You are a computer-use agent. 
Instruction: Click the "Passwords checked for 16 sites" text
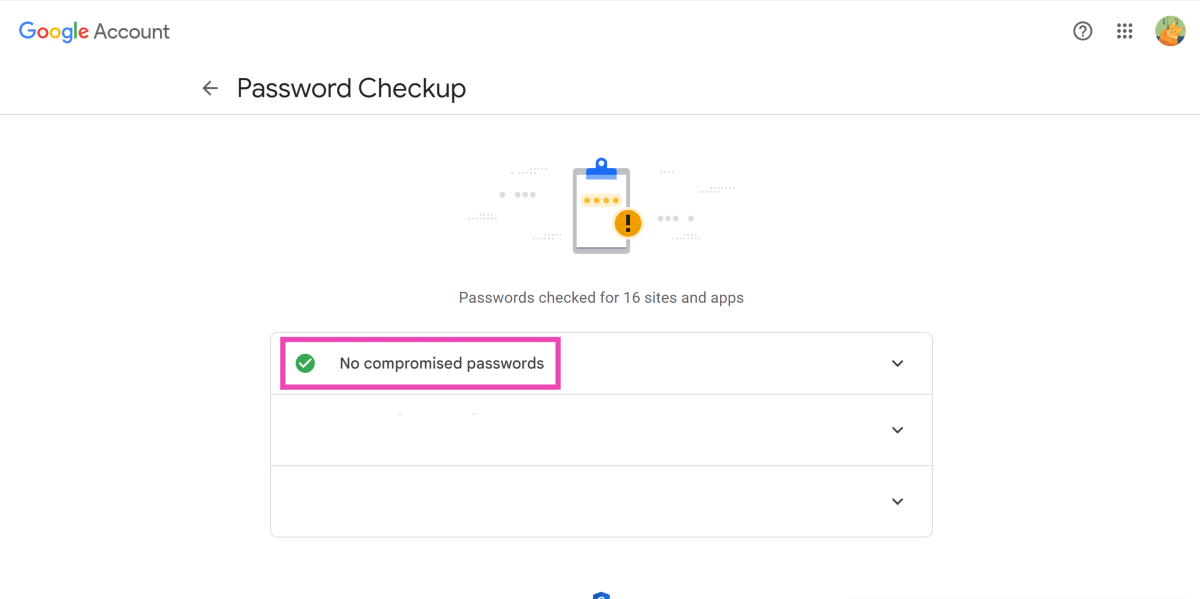pos(601,297)
